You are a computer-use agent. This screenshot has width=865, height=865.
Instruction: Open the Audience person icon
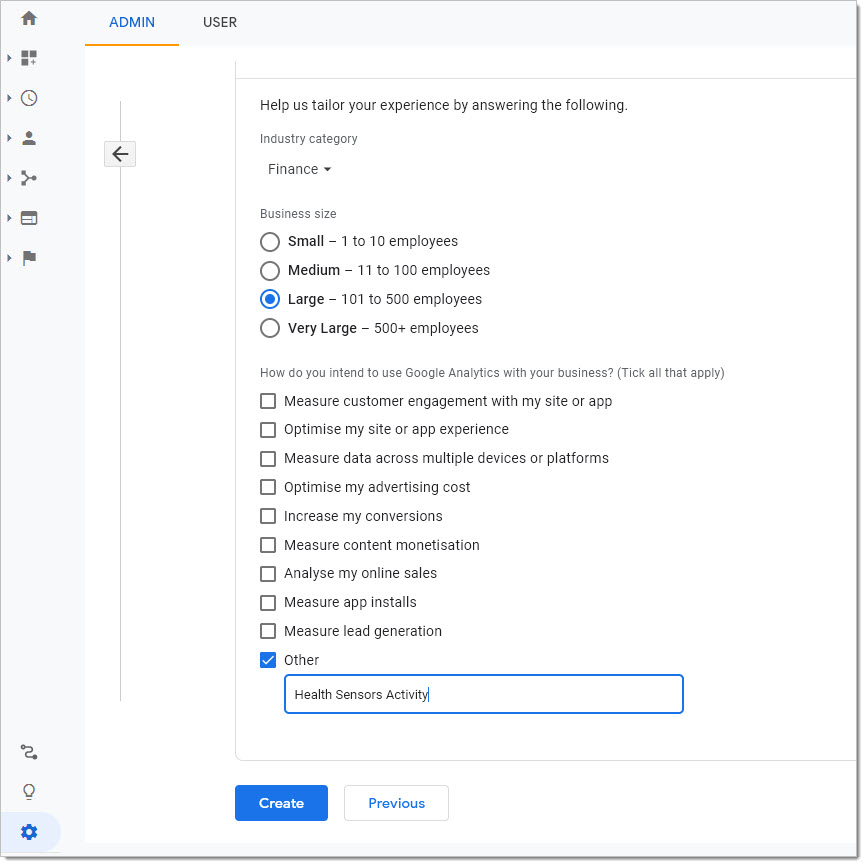tap(29, 138)
